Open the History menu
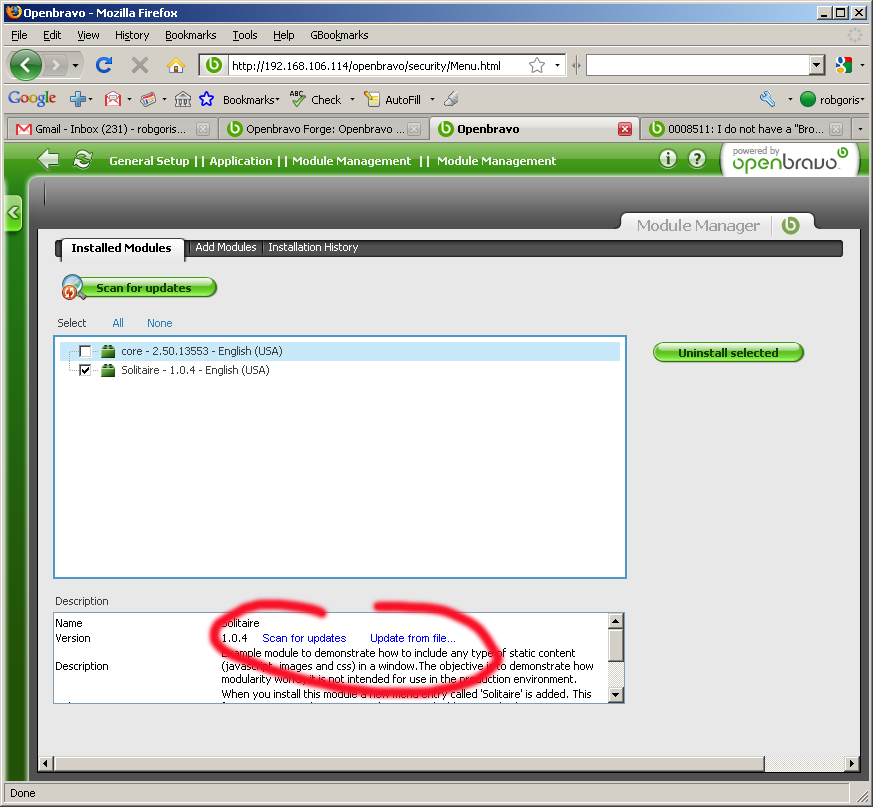Image resolution: width=873 pixels, height=807 pixels. pyautogui.click(x=132, y=35)
